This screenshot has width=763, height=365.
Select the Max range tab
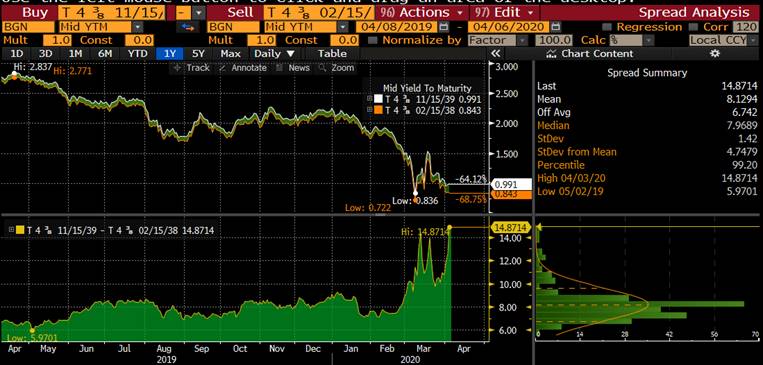click(x=230, y=54)
